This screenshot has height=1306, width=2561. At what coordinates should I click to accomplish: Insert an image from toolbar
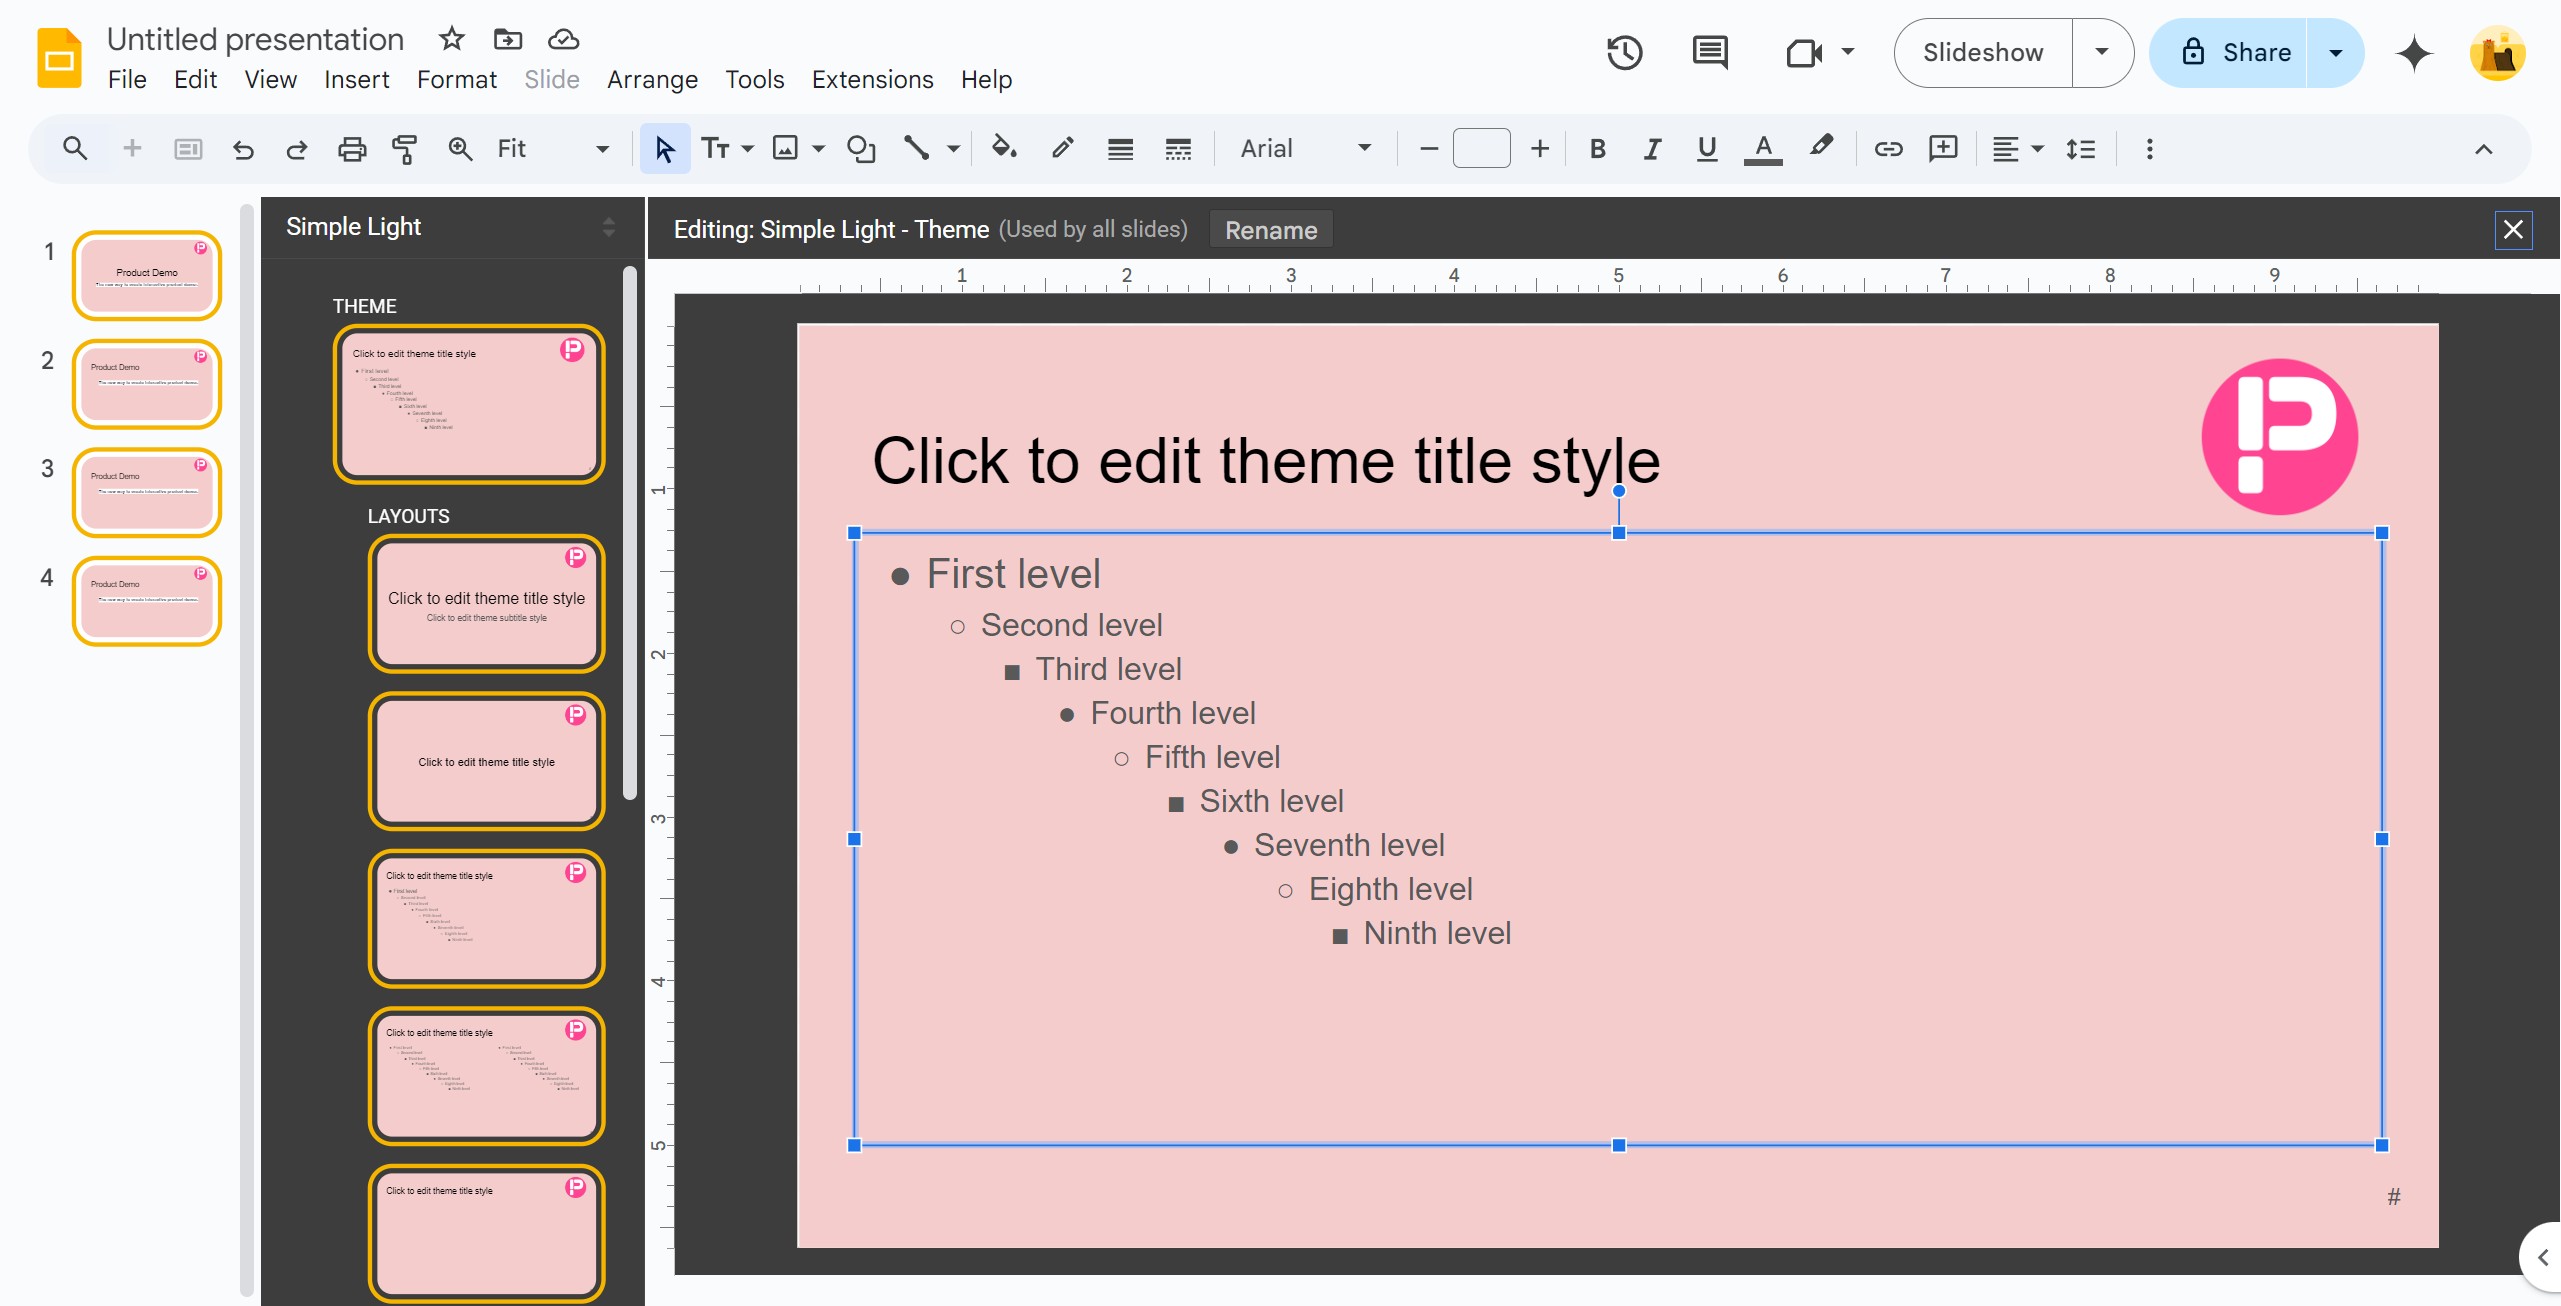pyautogui.click(x=786, y=149)
